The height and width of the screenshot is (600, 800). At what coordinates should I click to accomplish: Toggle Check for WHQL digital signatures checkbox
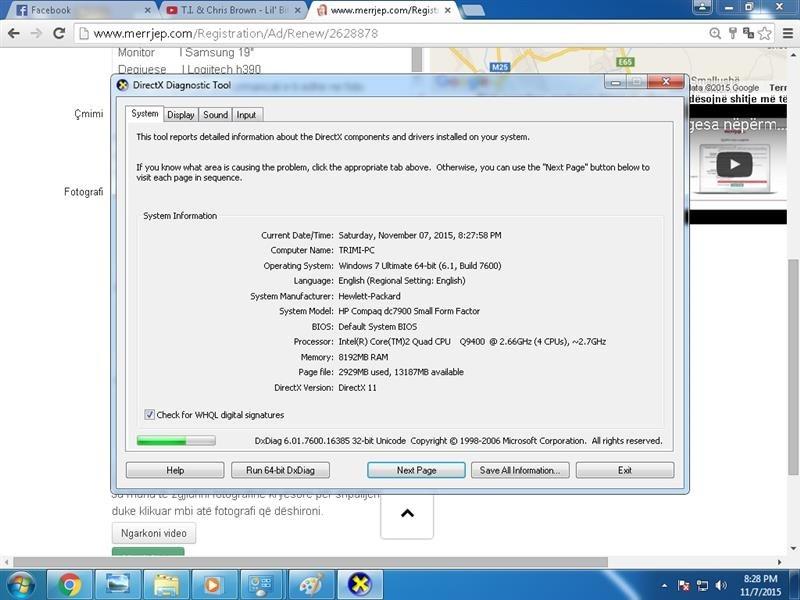149,414
